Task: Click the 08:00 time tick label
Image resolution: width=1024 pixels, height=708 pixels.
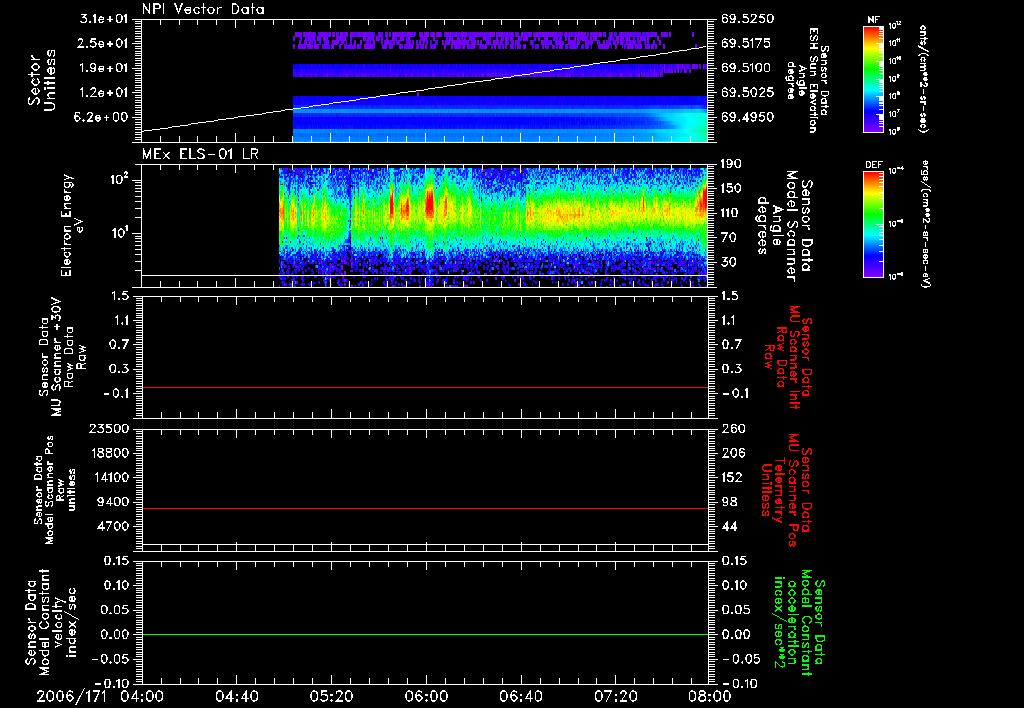Action: pos(710,696)
